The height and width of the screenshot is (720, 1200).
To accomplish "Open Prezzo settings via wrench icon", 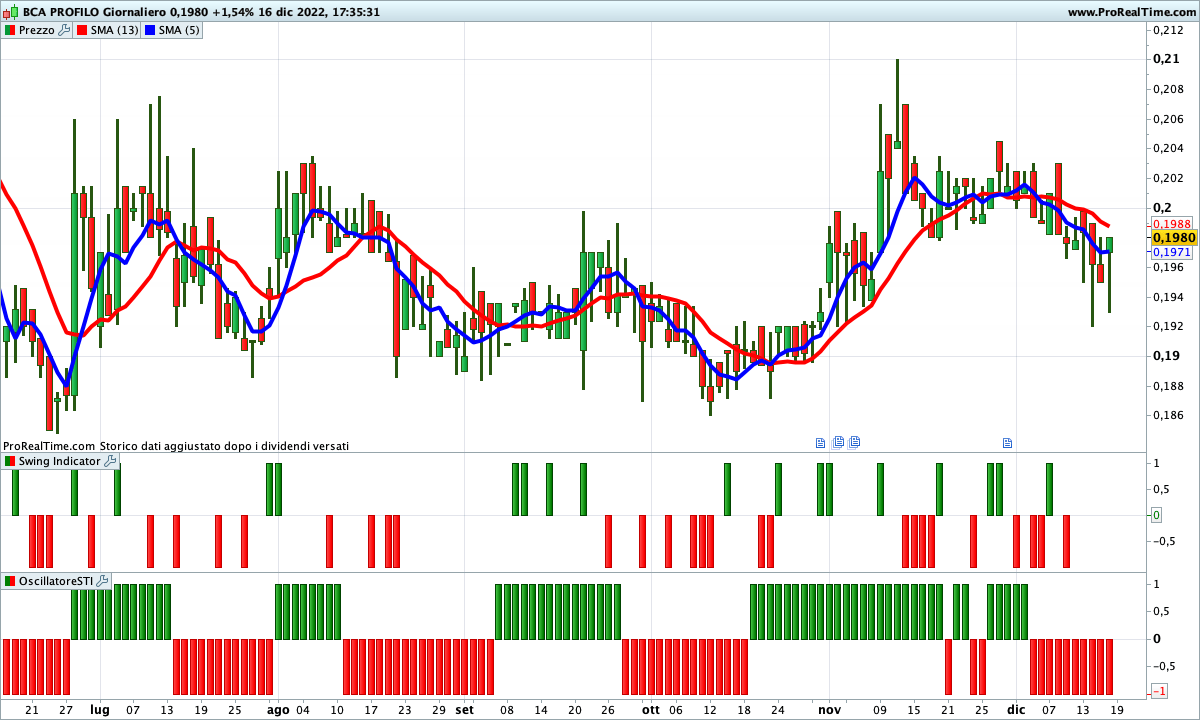I will pyautogui.click(x=64, y=30).
